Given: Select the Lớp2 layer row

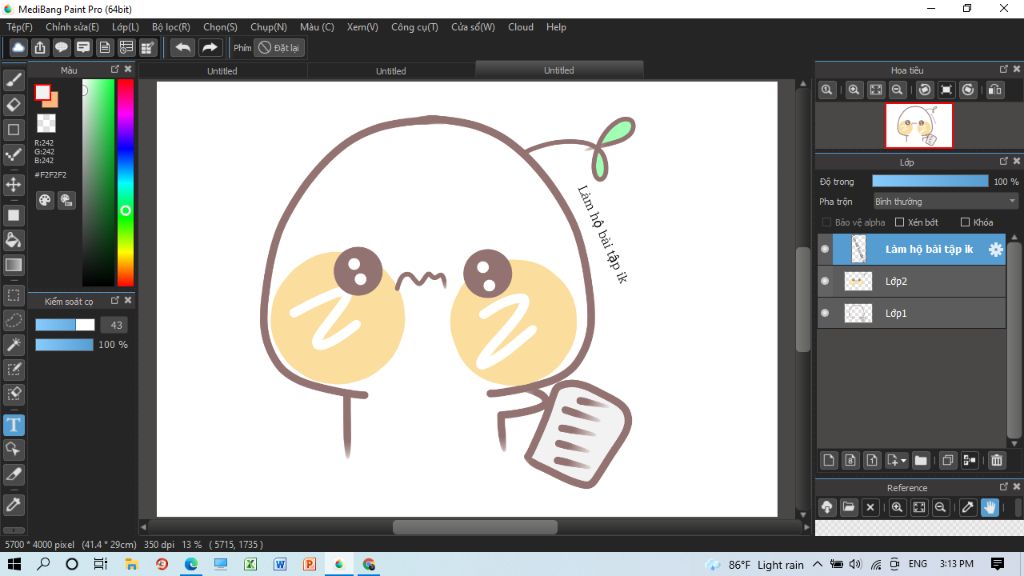Looking at the screenshot, I should (x=912, y=281).
